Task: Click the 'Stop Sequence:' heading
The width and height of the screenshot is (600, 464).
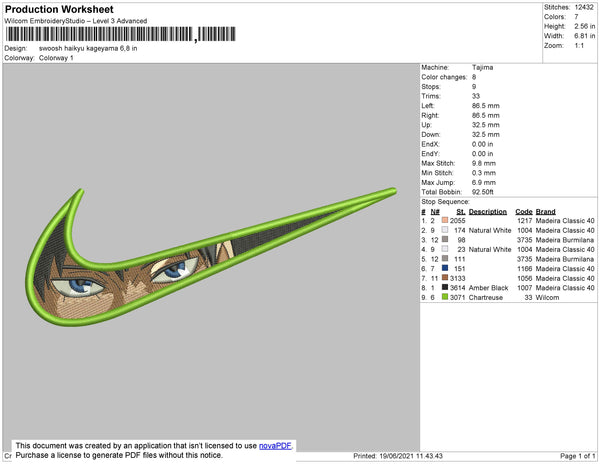Action: [x=445, y=202]
